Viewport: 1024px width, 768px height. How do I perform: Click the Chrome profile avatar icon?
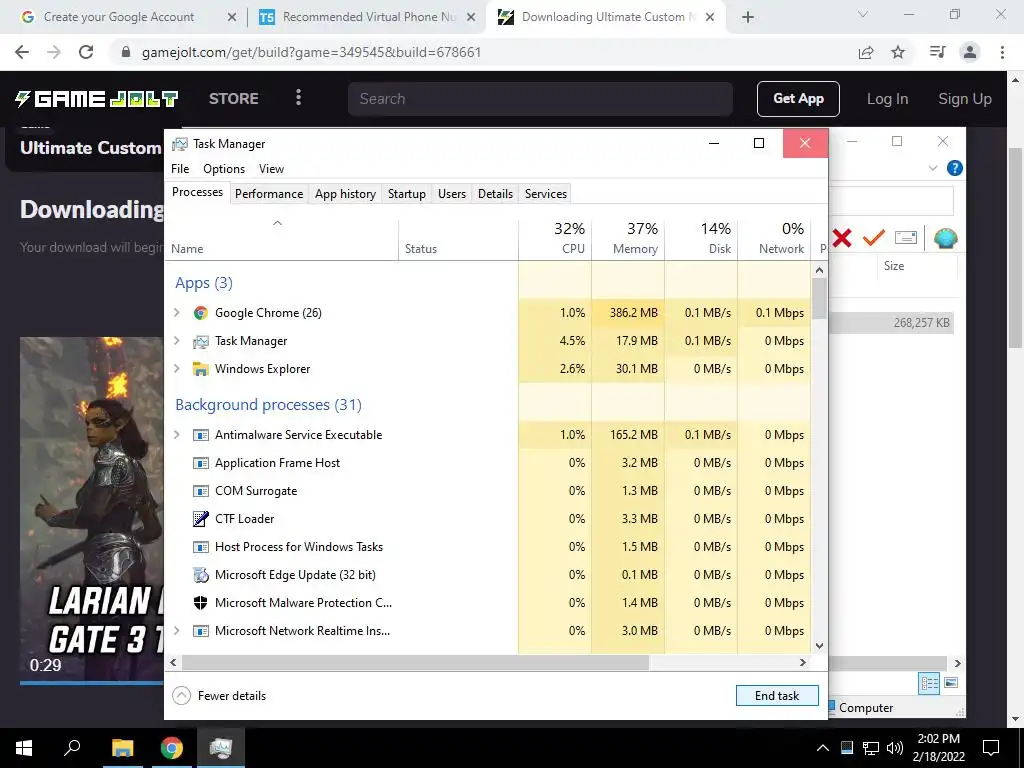(x=970, y=52)
